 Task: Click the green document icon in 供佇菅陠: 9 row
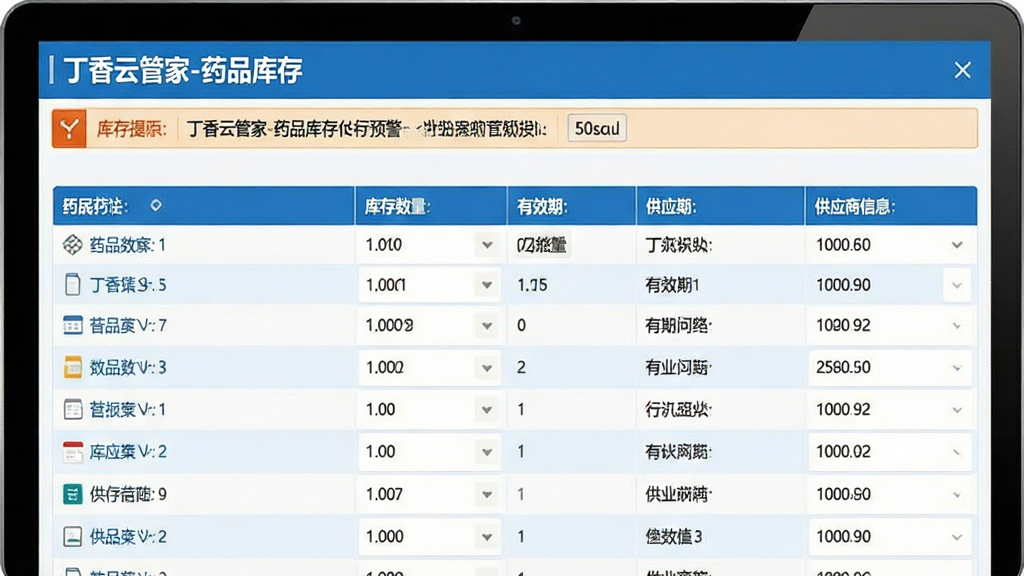[x=72, y=494]
